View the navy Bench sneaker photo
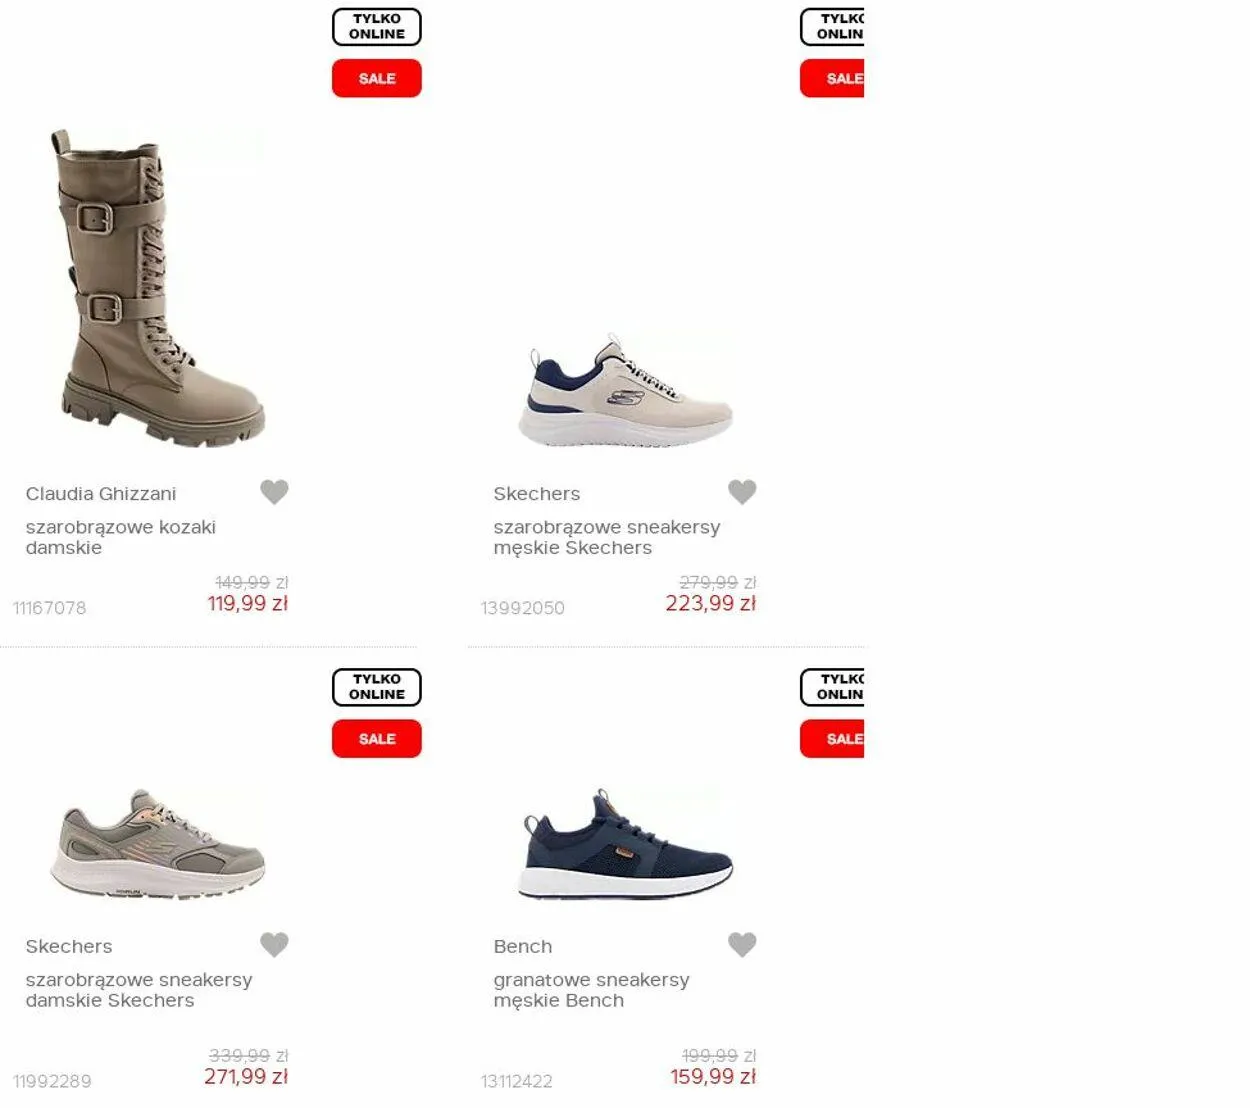The image size is (1250, 1108). pos(626,844)
